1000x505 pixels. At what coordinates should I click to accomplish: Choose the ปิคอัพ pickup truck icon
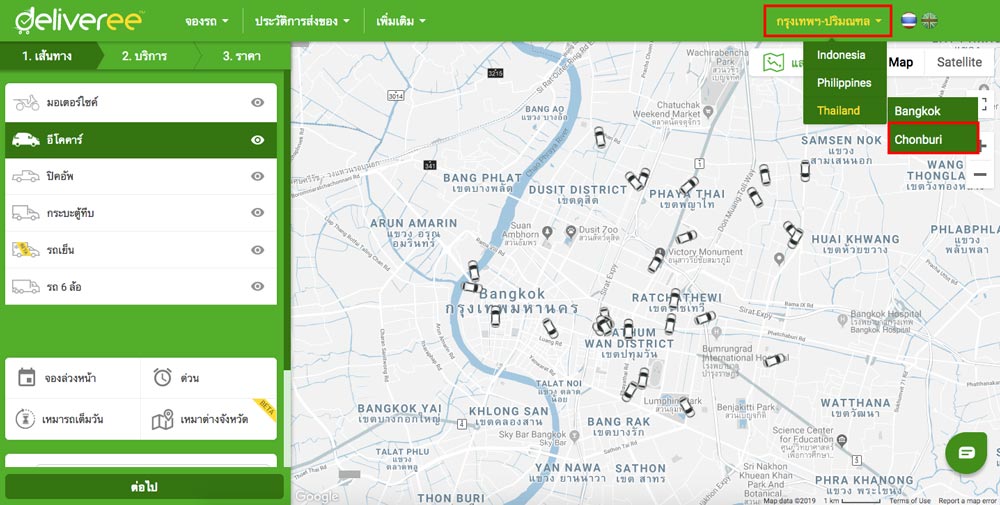(x=26, y=176)
